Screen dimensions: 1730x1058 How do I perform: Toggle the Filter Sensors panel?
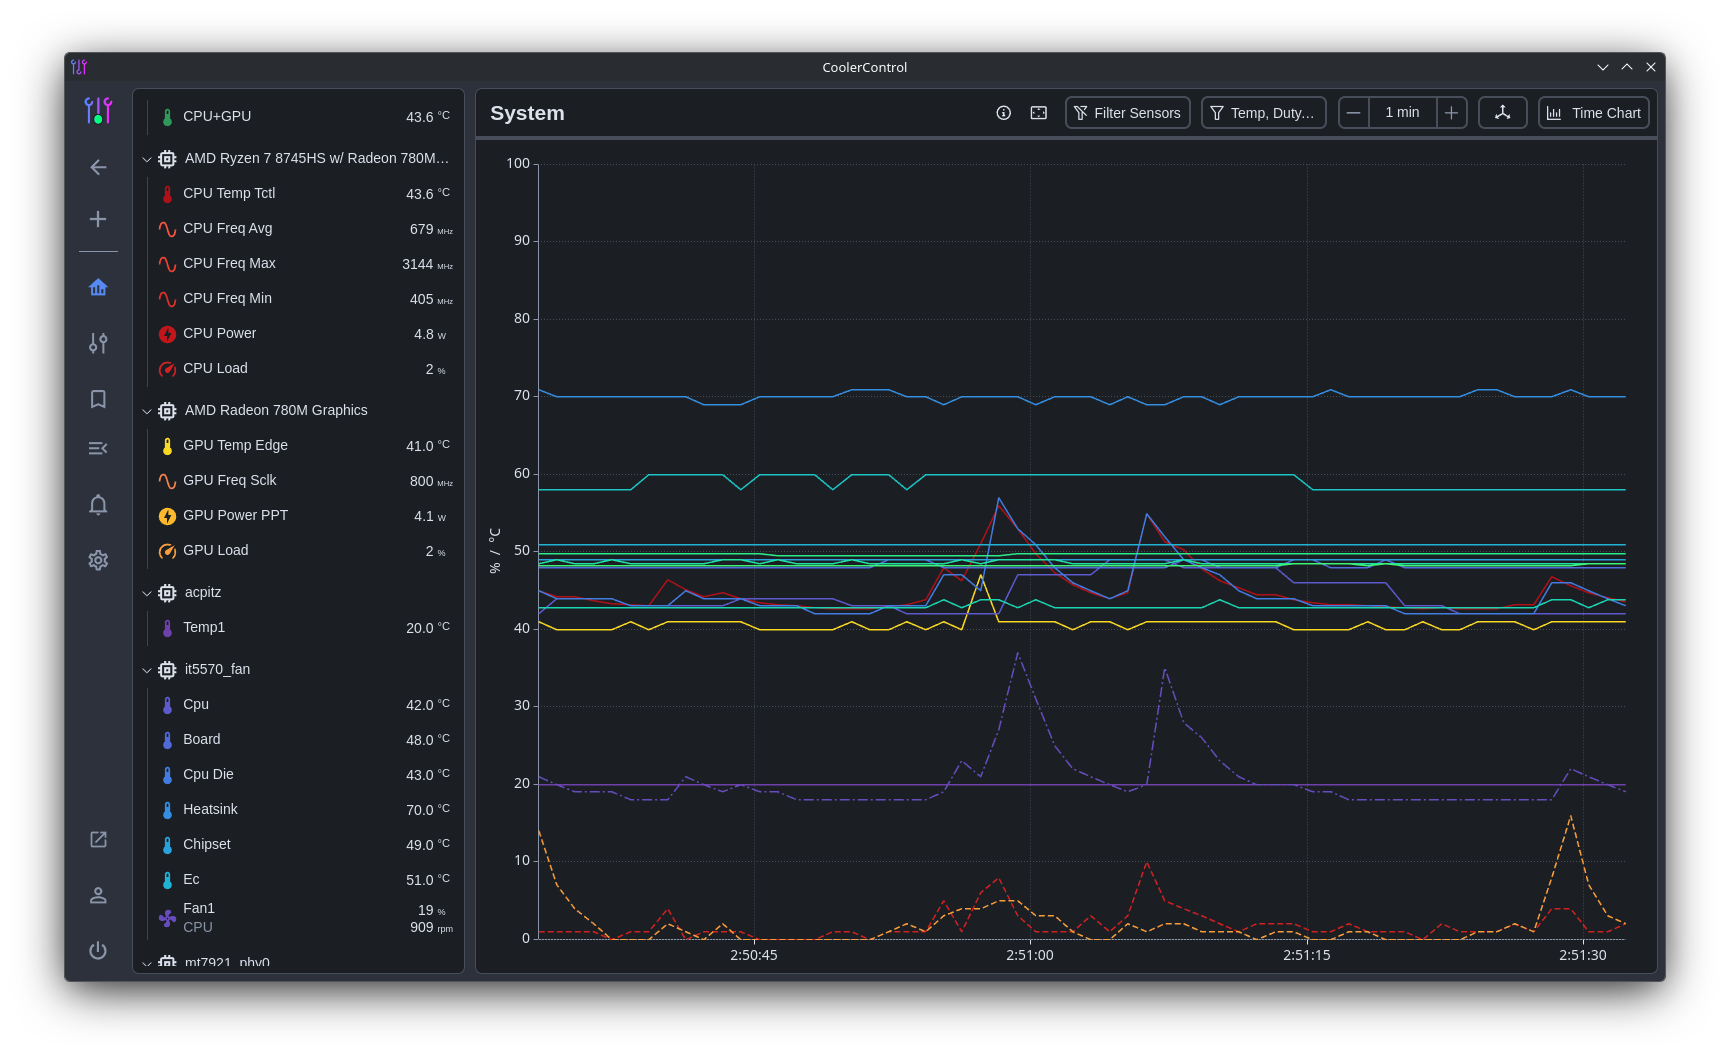point(1127,113)
